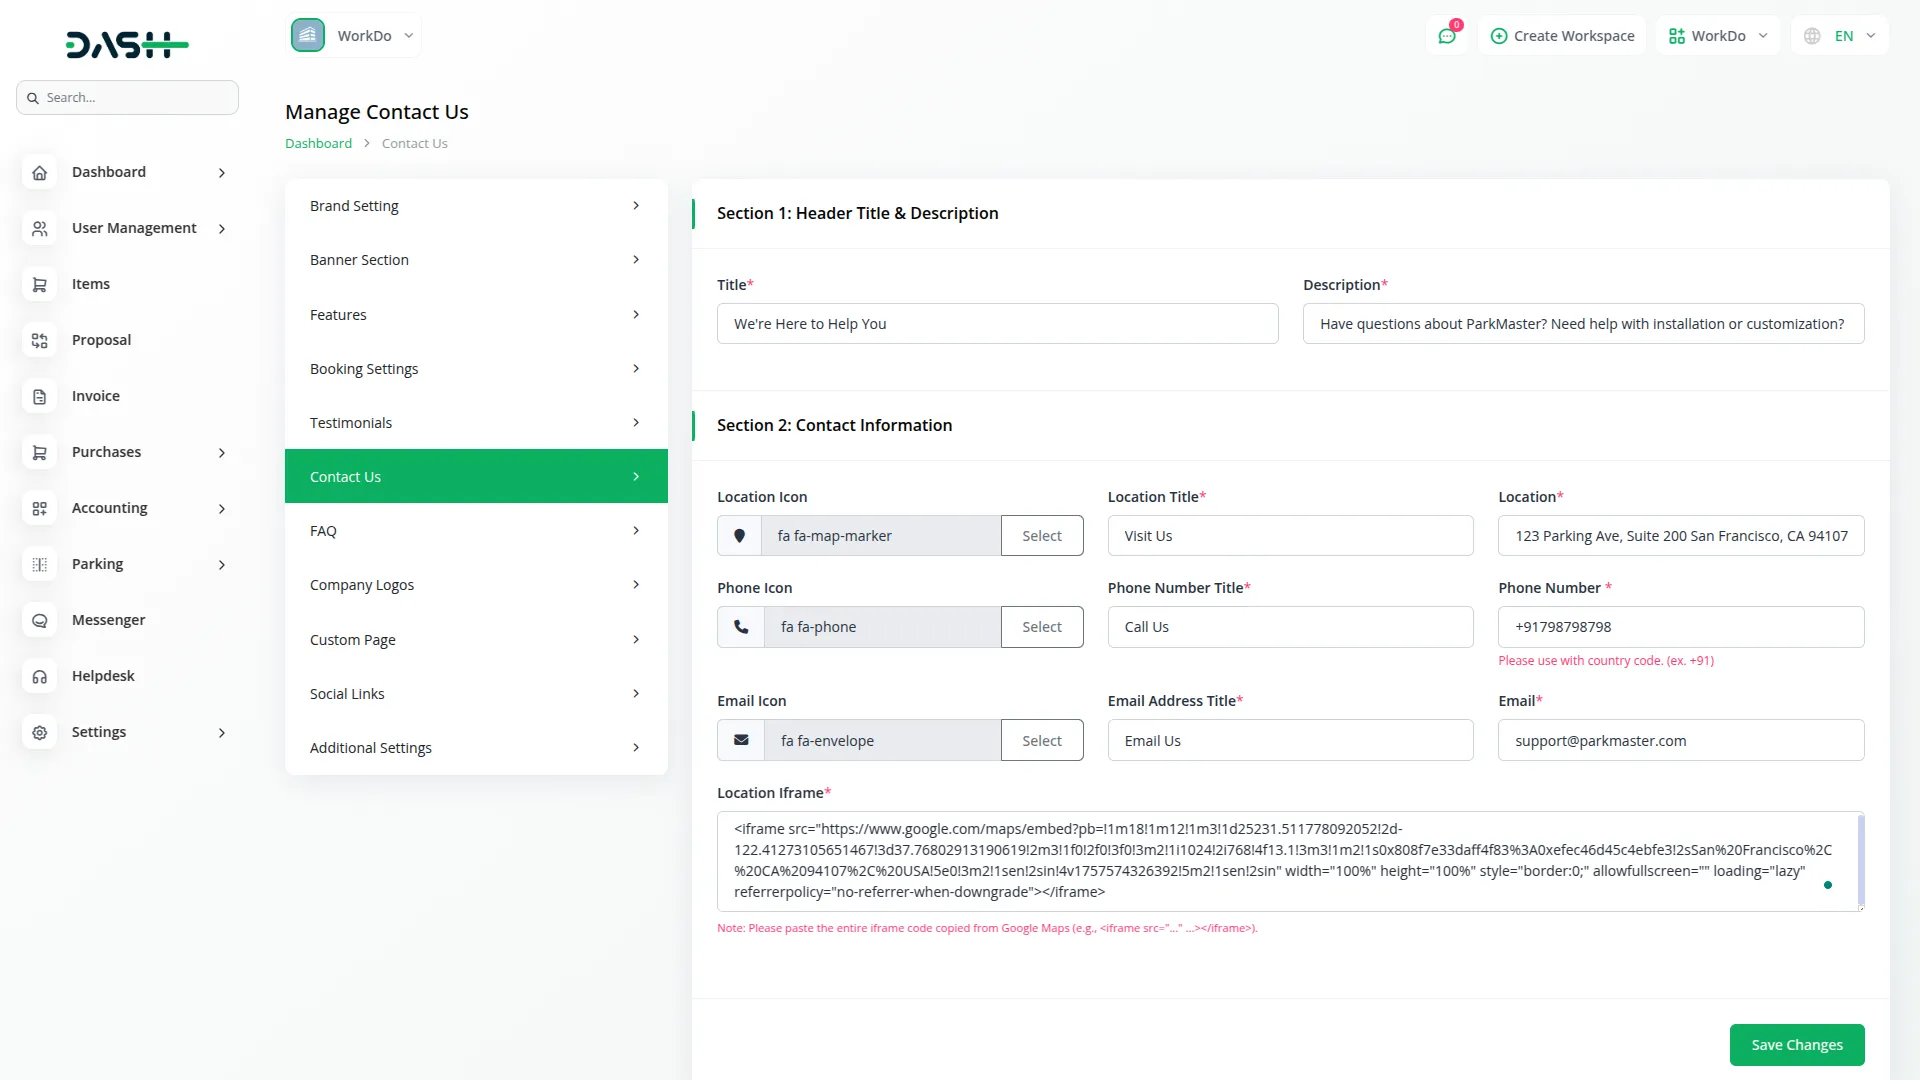Click the Invoice document icon
Image resolution: width=1920 pixels, height=1080 pixels.
coord(39,397)
